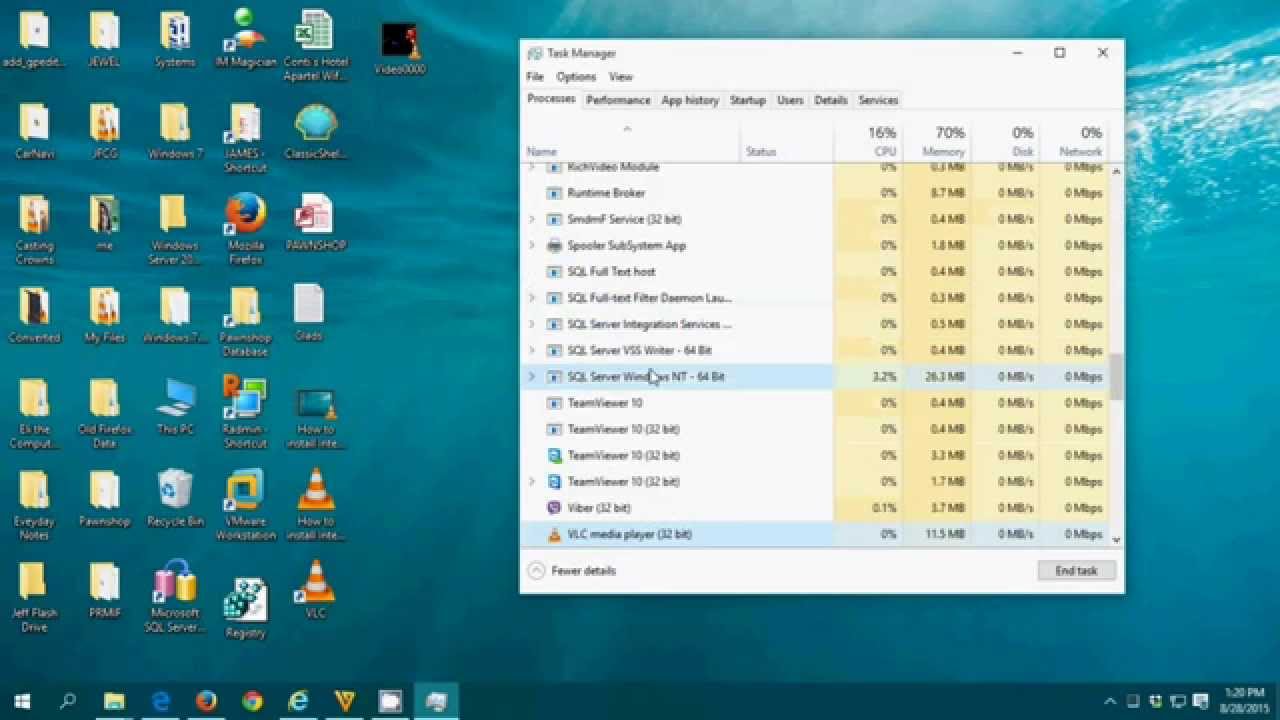The width and height of the screenshot is (1280, 720).
Task: Show hidden system tray icons chevron
Action: 1110,702
